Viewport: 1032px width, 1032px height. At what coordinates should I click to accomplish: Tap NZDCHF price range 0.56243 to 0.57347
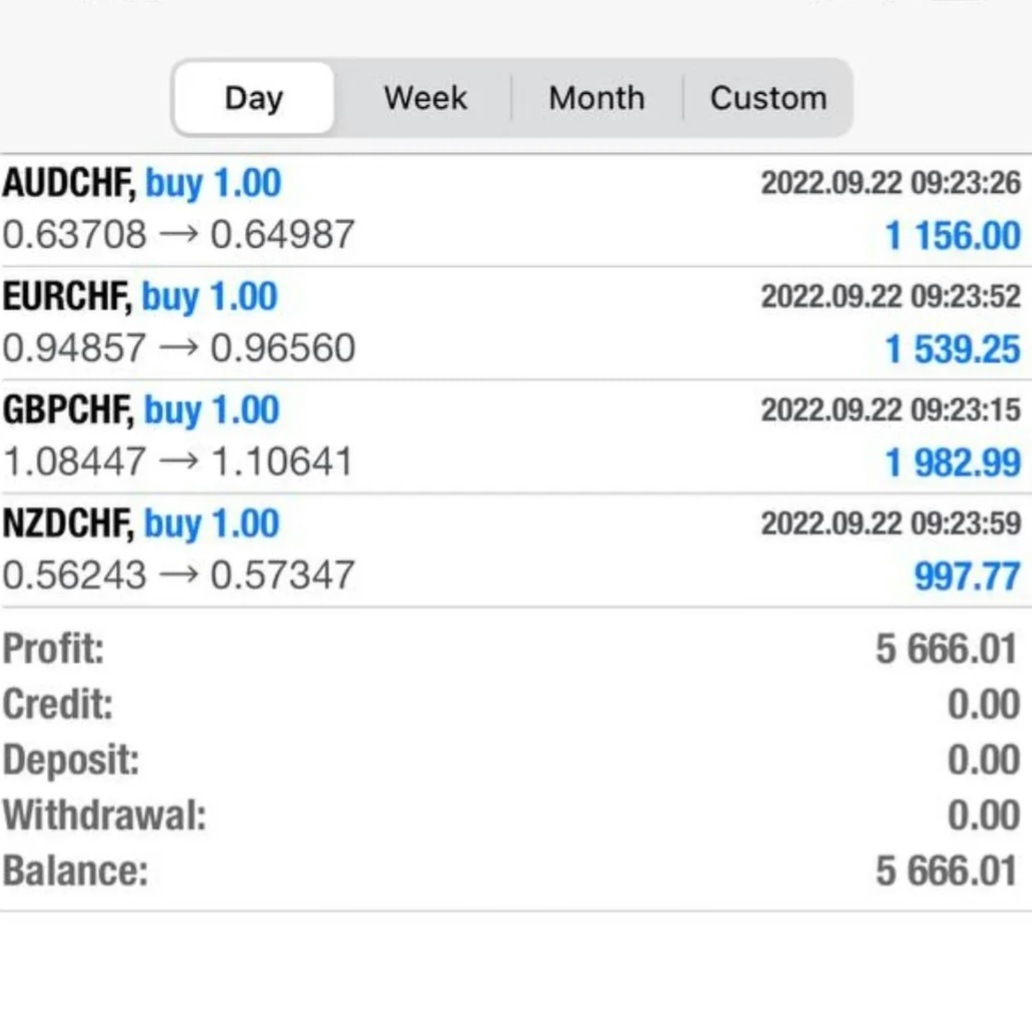click(x=178, y=575)
